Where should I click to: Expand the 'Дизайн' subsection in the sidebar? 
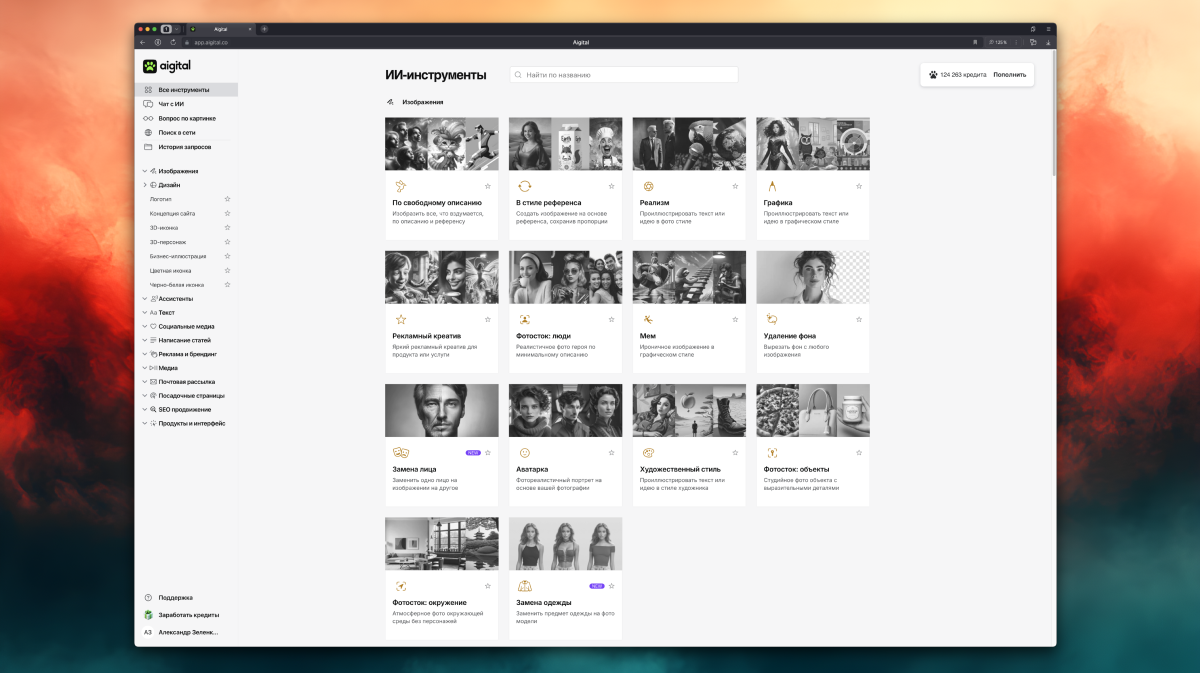[x=144, y=185]
